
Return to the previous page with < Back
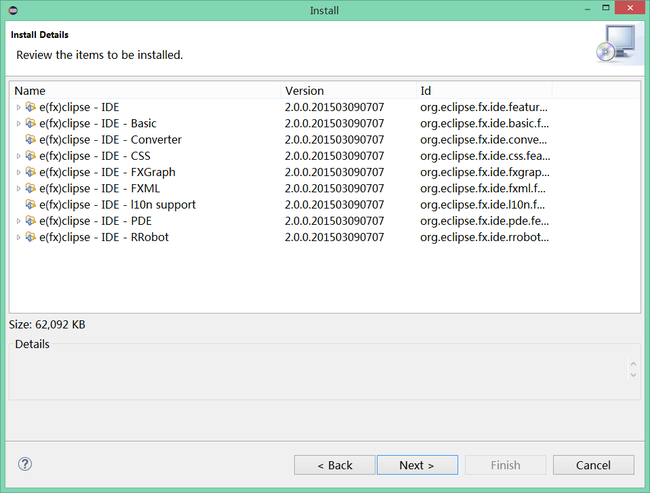pyautogui.click(x=335, y=465)
